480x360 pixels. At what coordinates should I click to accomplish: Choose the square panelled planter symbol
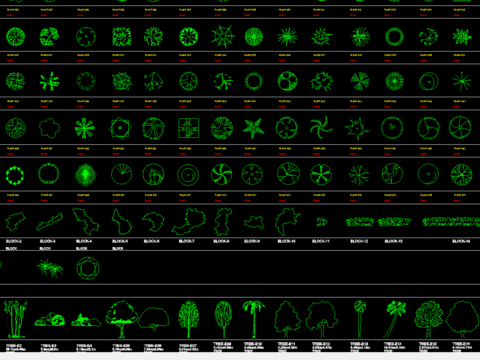point(188,128)
